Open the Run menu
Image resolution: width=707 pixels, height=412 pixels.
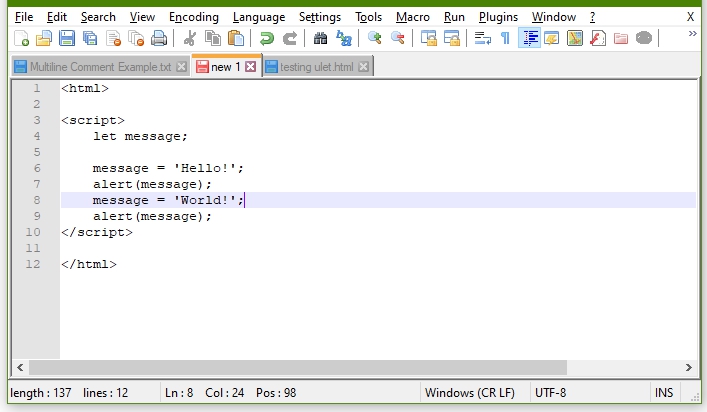click(x=454, y=17)
